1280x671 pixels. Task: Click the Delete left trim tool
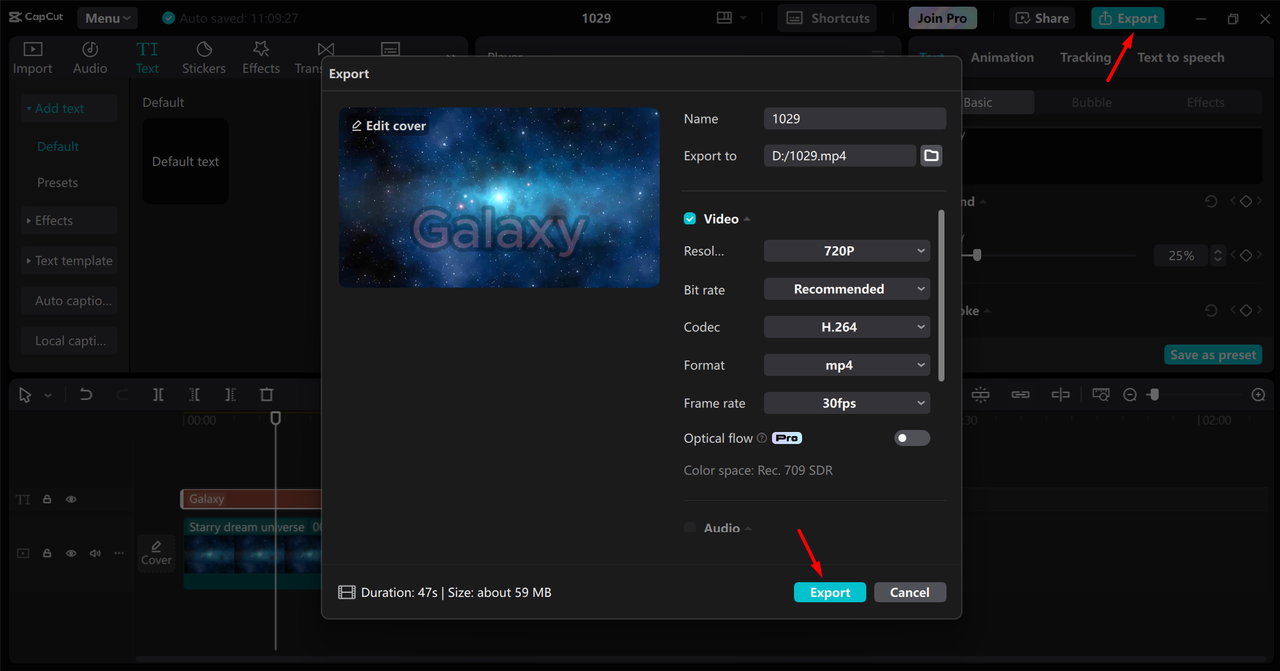click(x=194, y=395)
